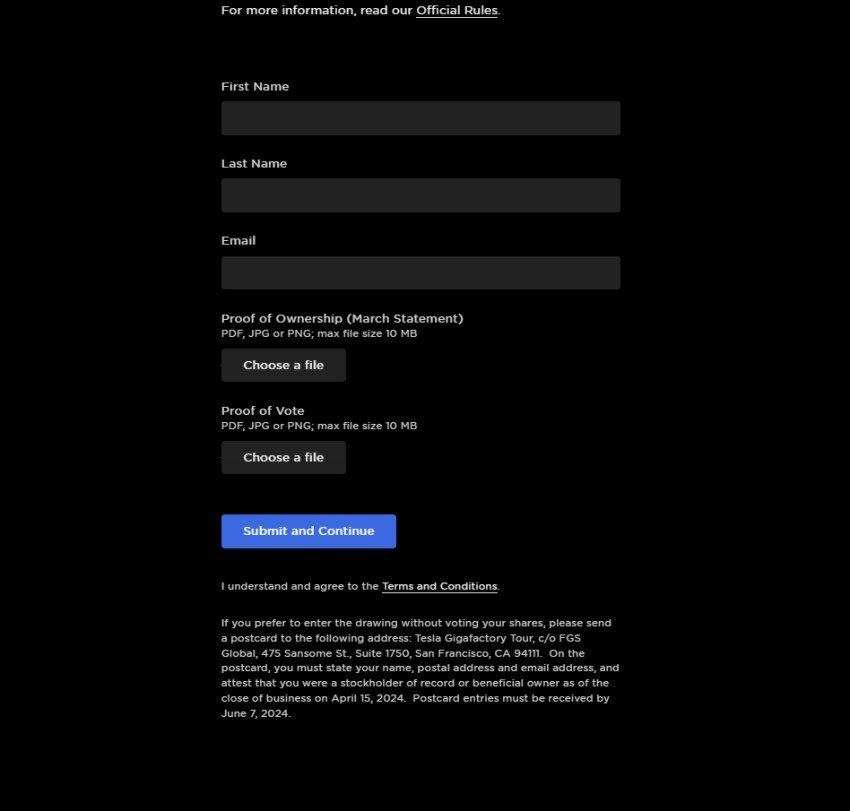Select the Last Name input box
Screen dimensions: 850x811
click(421, 195)
